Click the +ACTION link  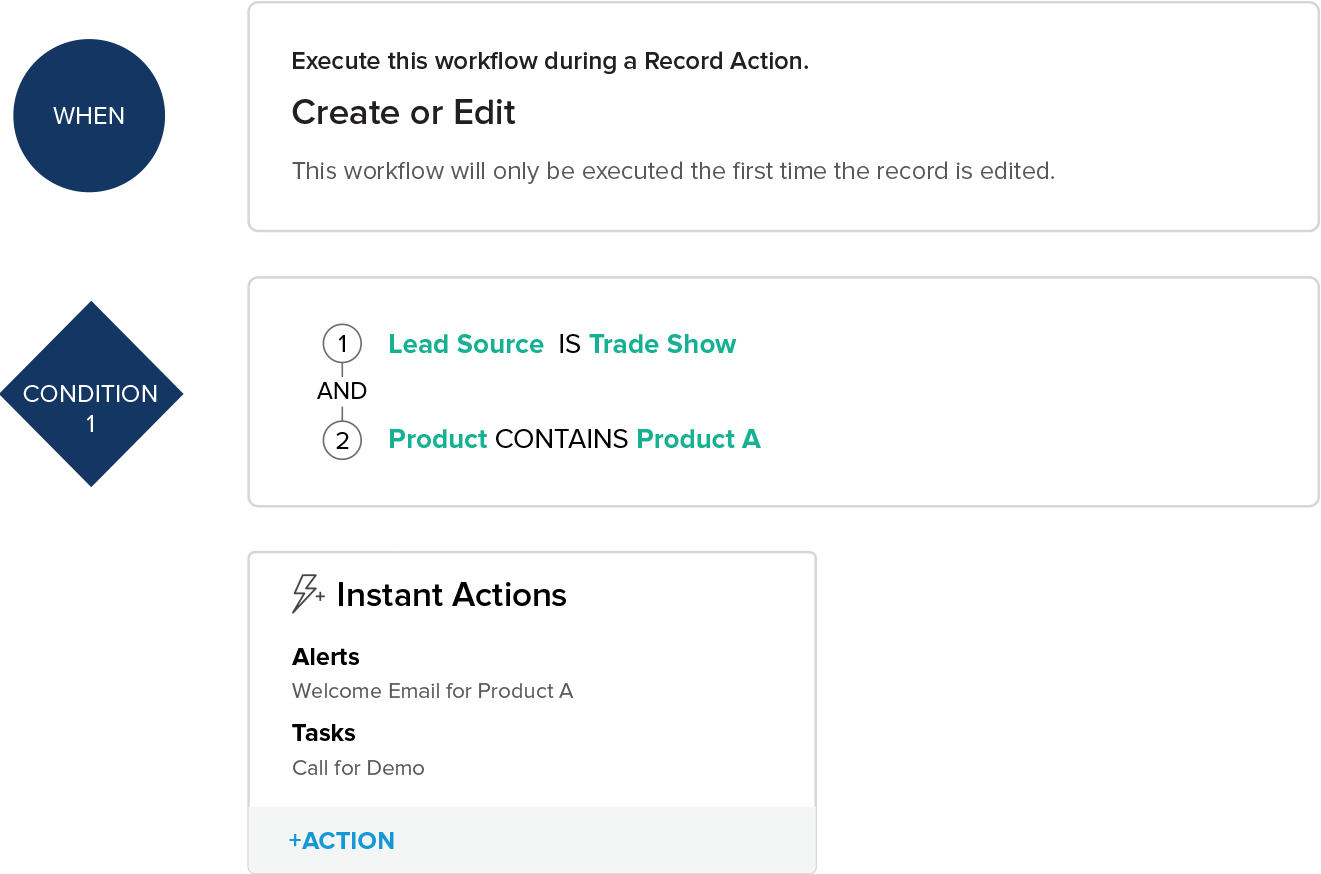(x=342, y=841)
